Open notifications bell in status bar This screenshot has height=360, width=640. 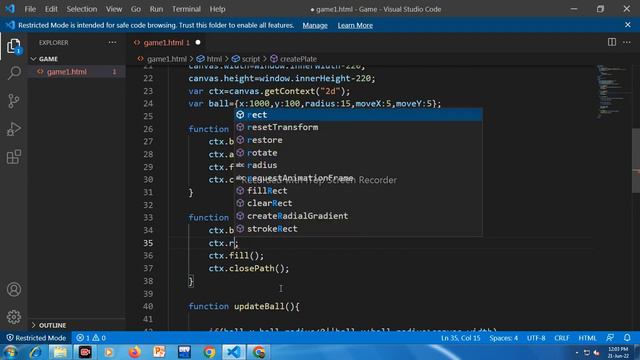(627, 338)
